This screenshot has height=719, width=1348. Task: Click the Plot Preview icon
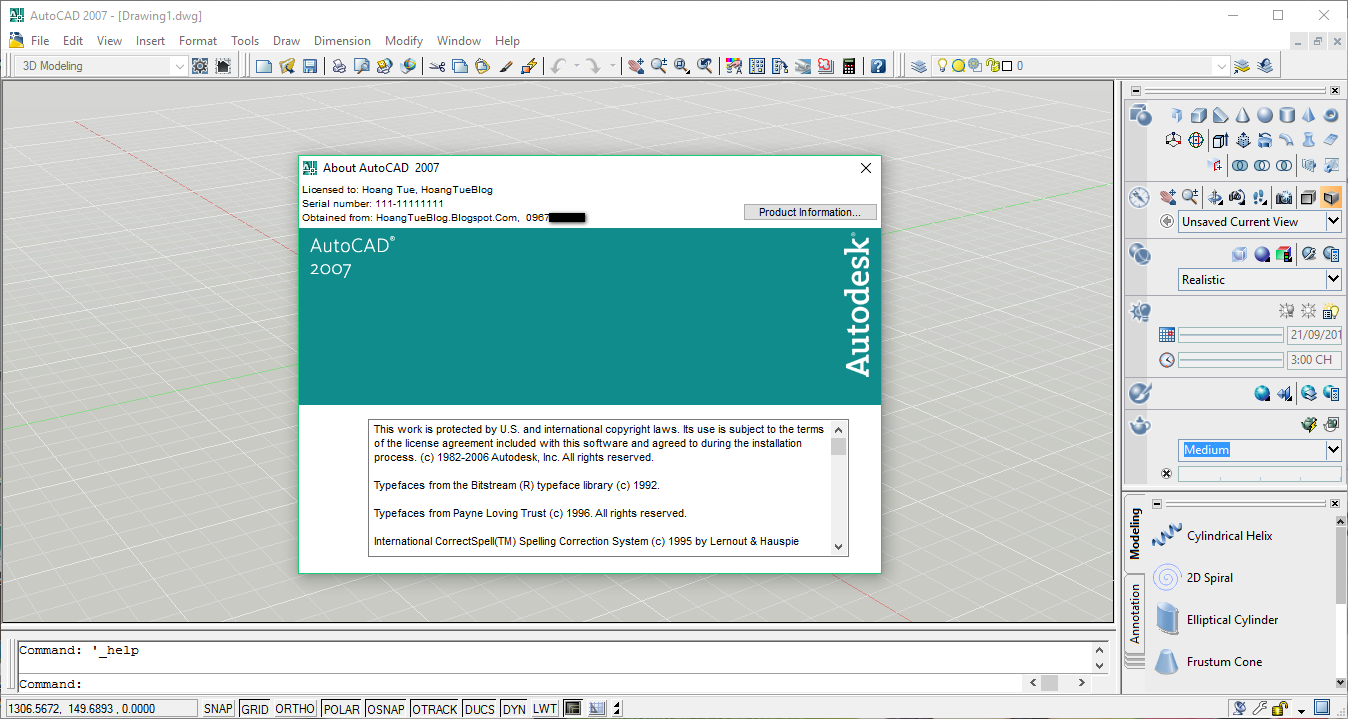361,66
